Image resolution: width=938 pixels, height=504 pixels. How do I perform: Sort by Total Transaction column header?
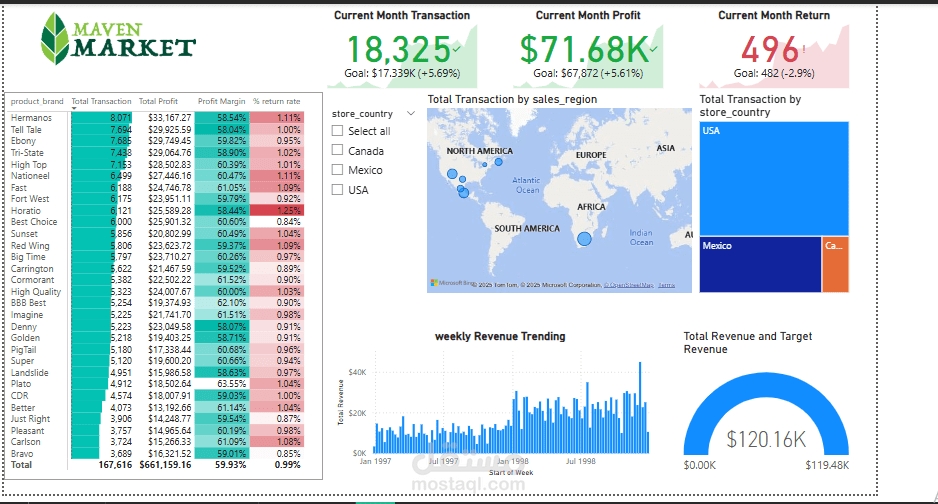tap(101, 101)
